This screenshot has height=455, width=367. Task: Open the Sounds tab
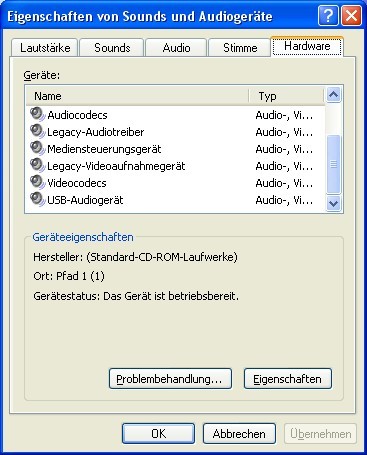[x=112, y=48]
